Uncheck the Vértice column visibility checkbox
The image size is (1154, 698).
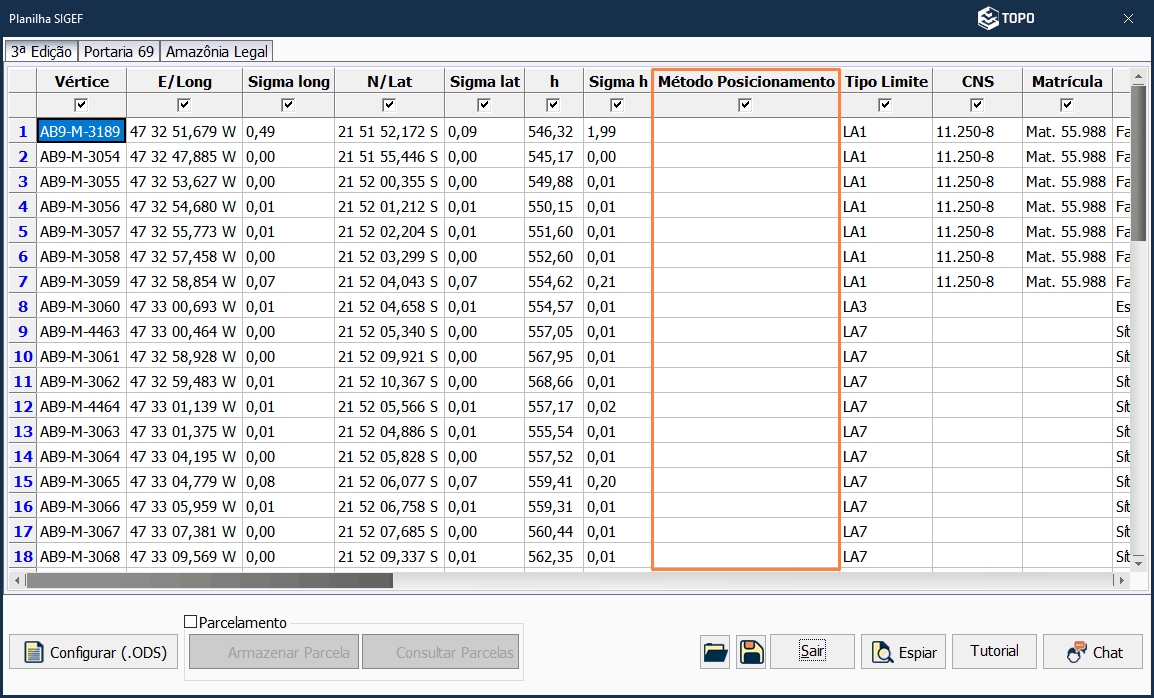81,104
